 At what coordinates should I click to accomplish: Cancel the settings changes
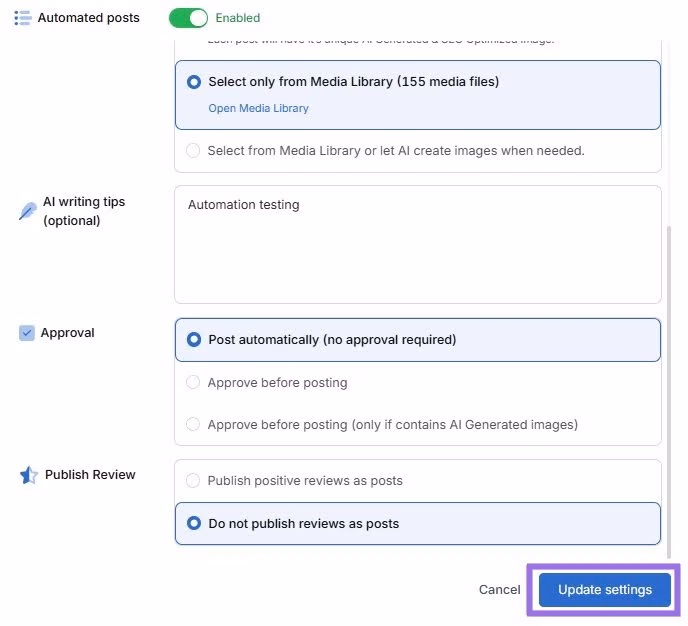499,590
